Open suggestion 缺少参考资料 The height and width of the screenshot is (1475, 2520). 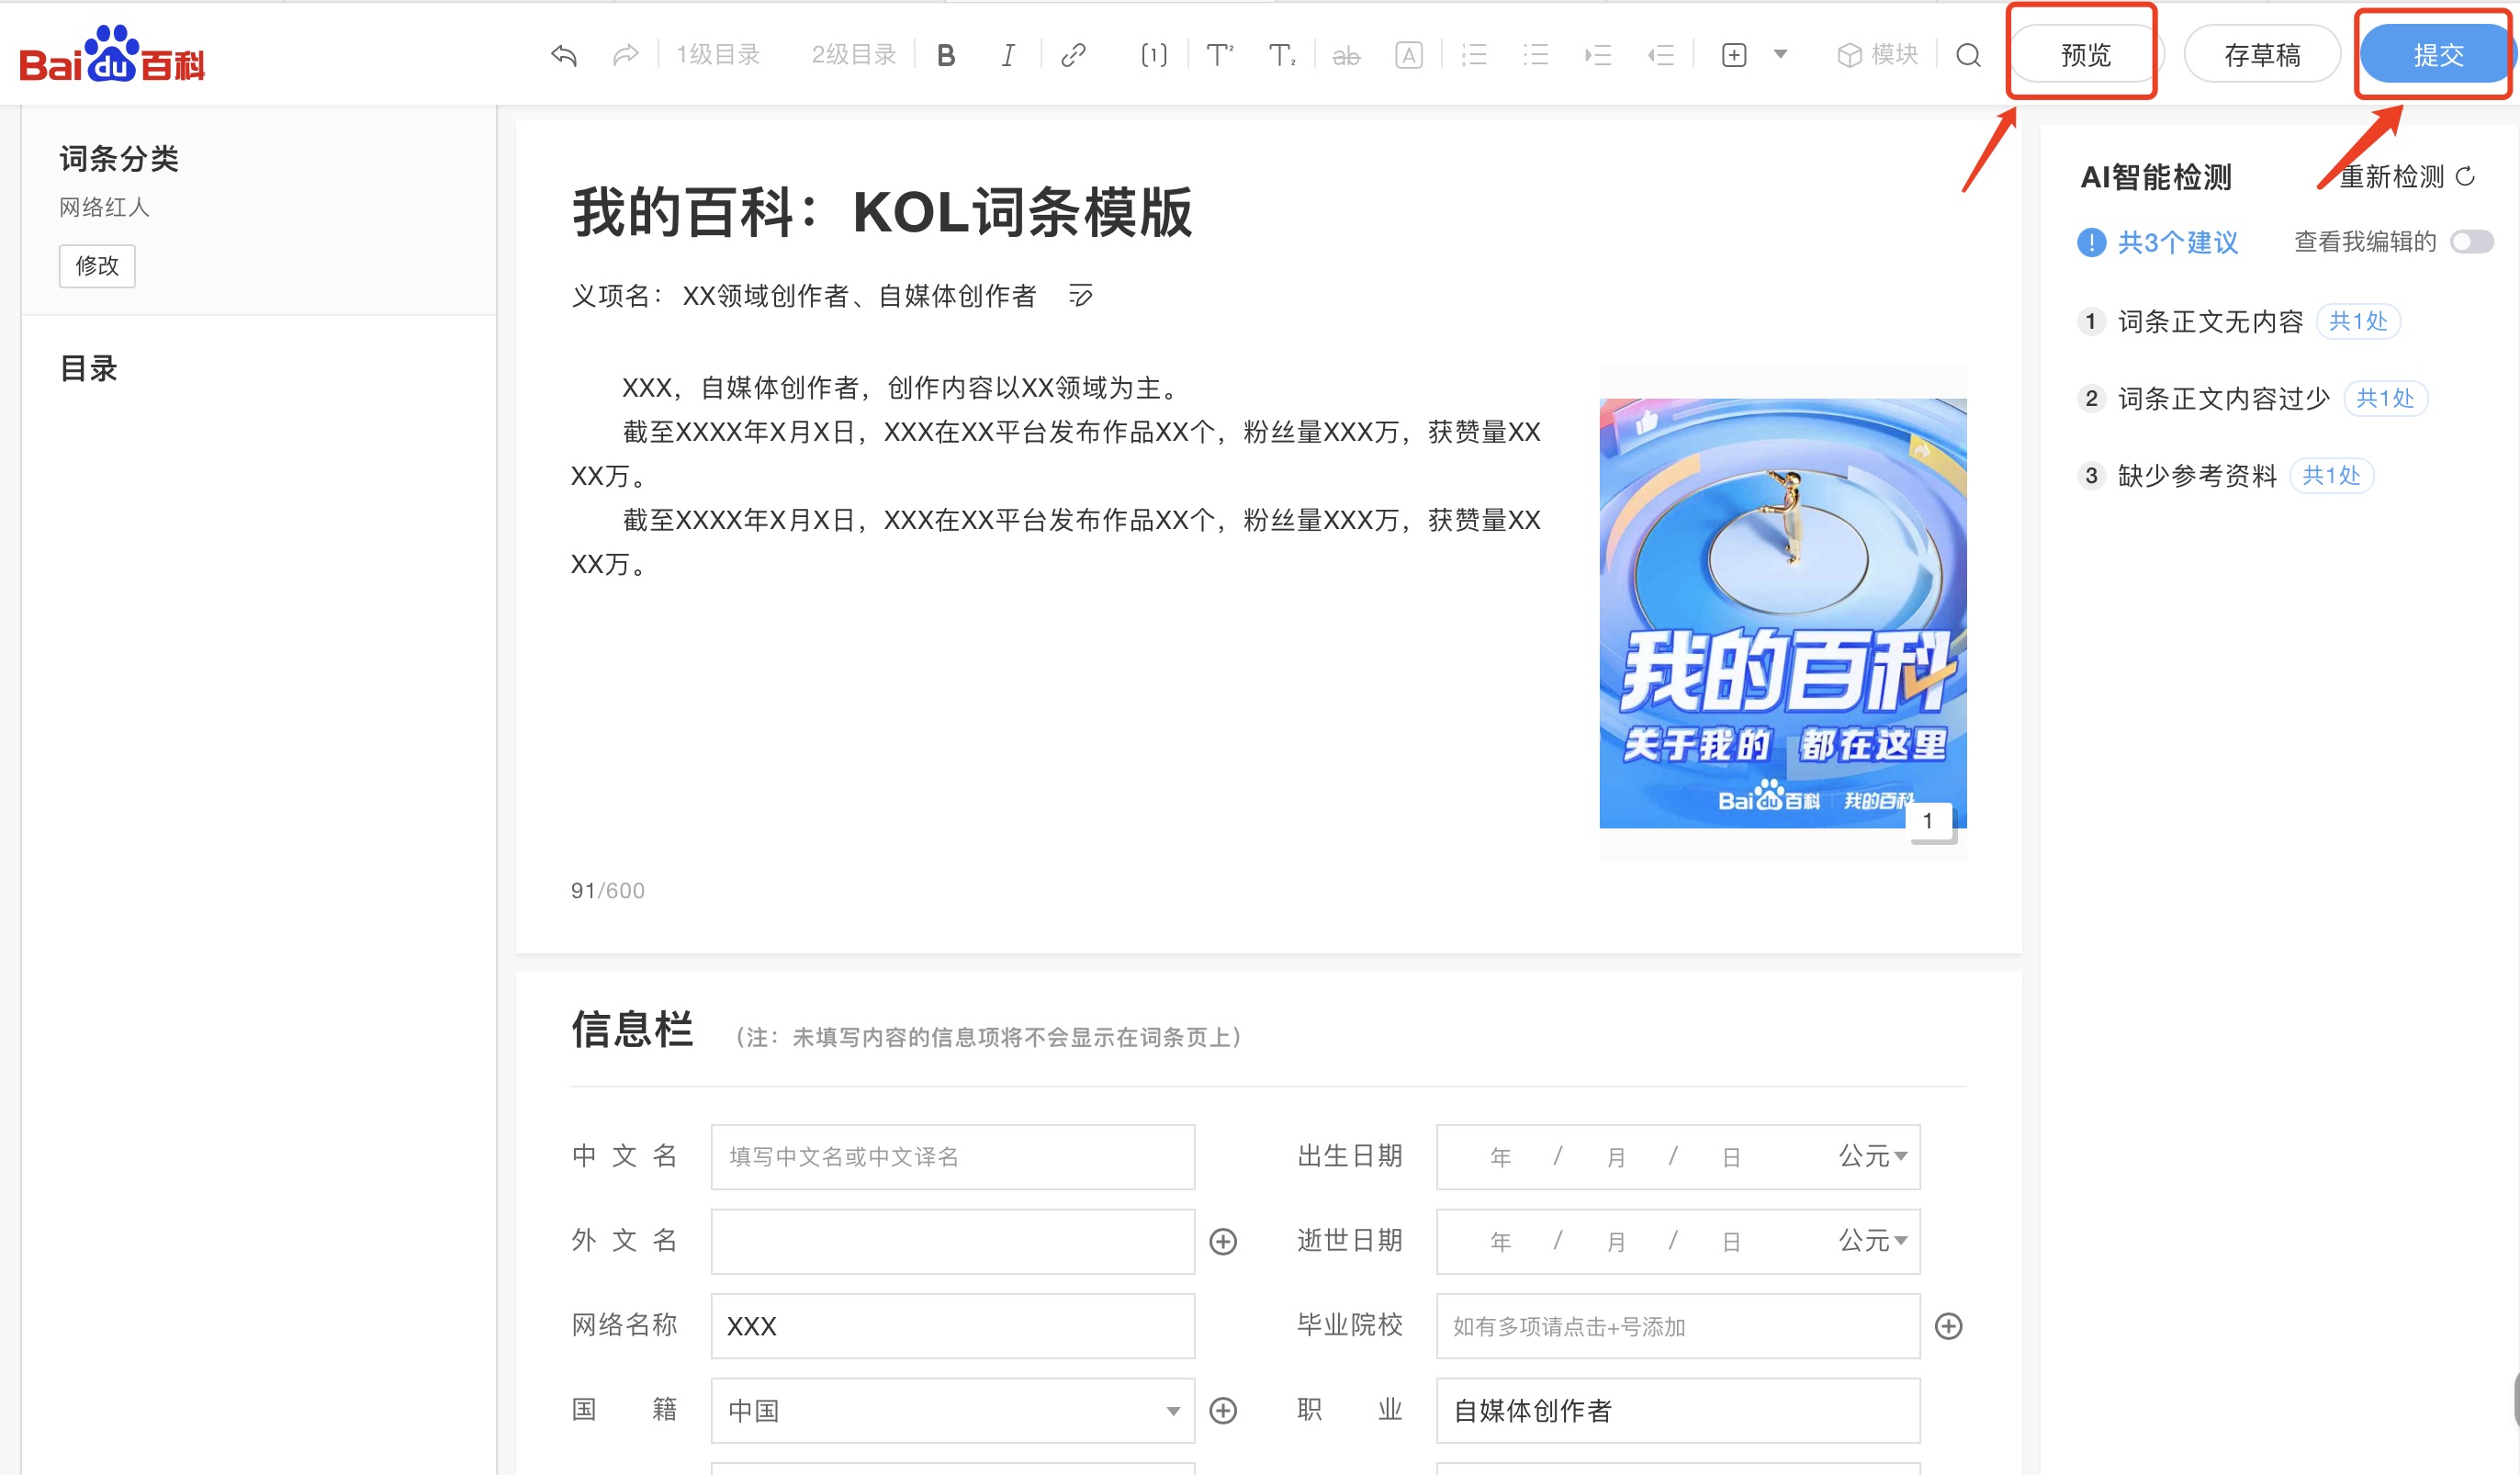[x=2197, y=475]
